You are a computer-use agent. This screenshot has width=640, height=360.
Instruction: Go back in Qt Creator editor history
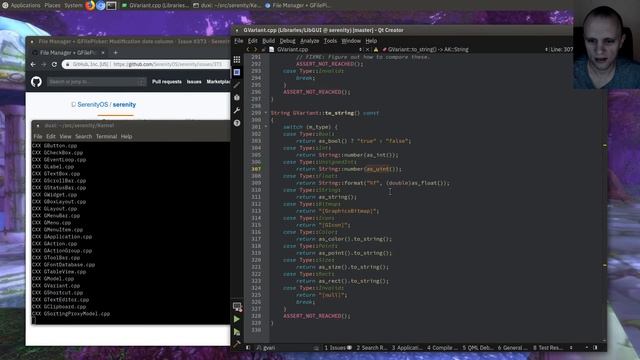coord(248,49)
